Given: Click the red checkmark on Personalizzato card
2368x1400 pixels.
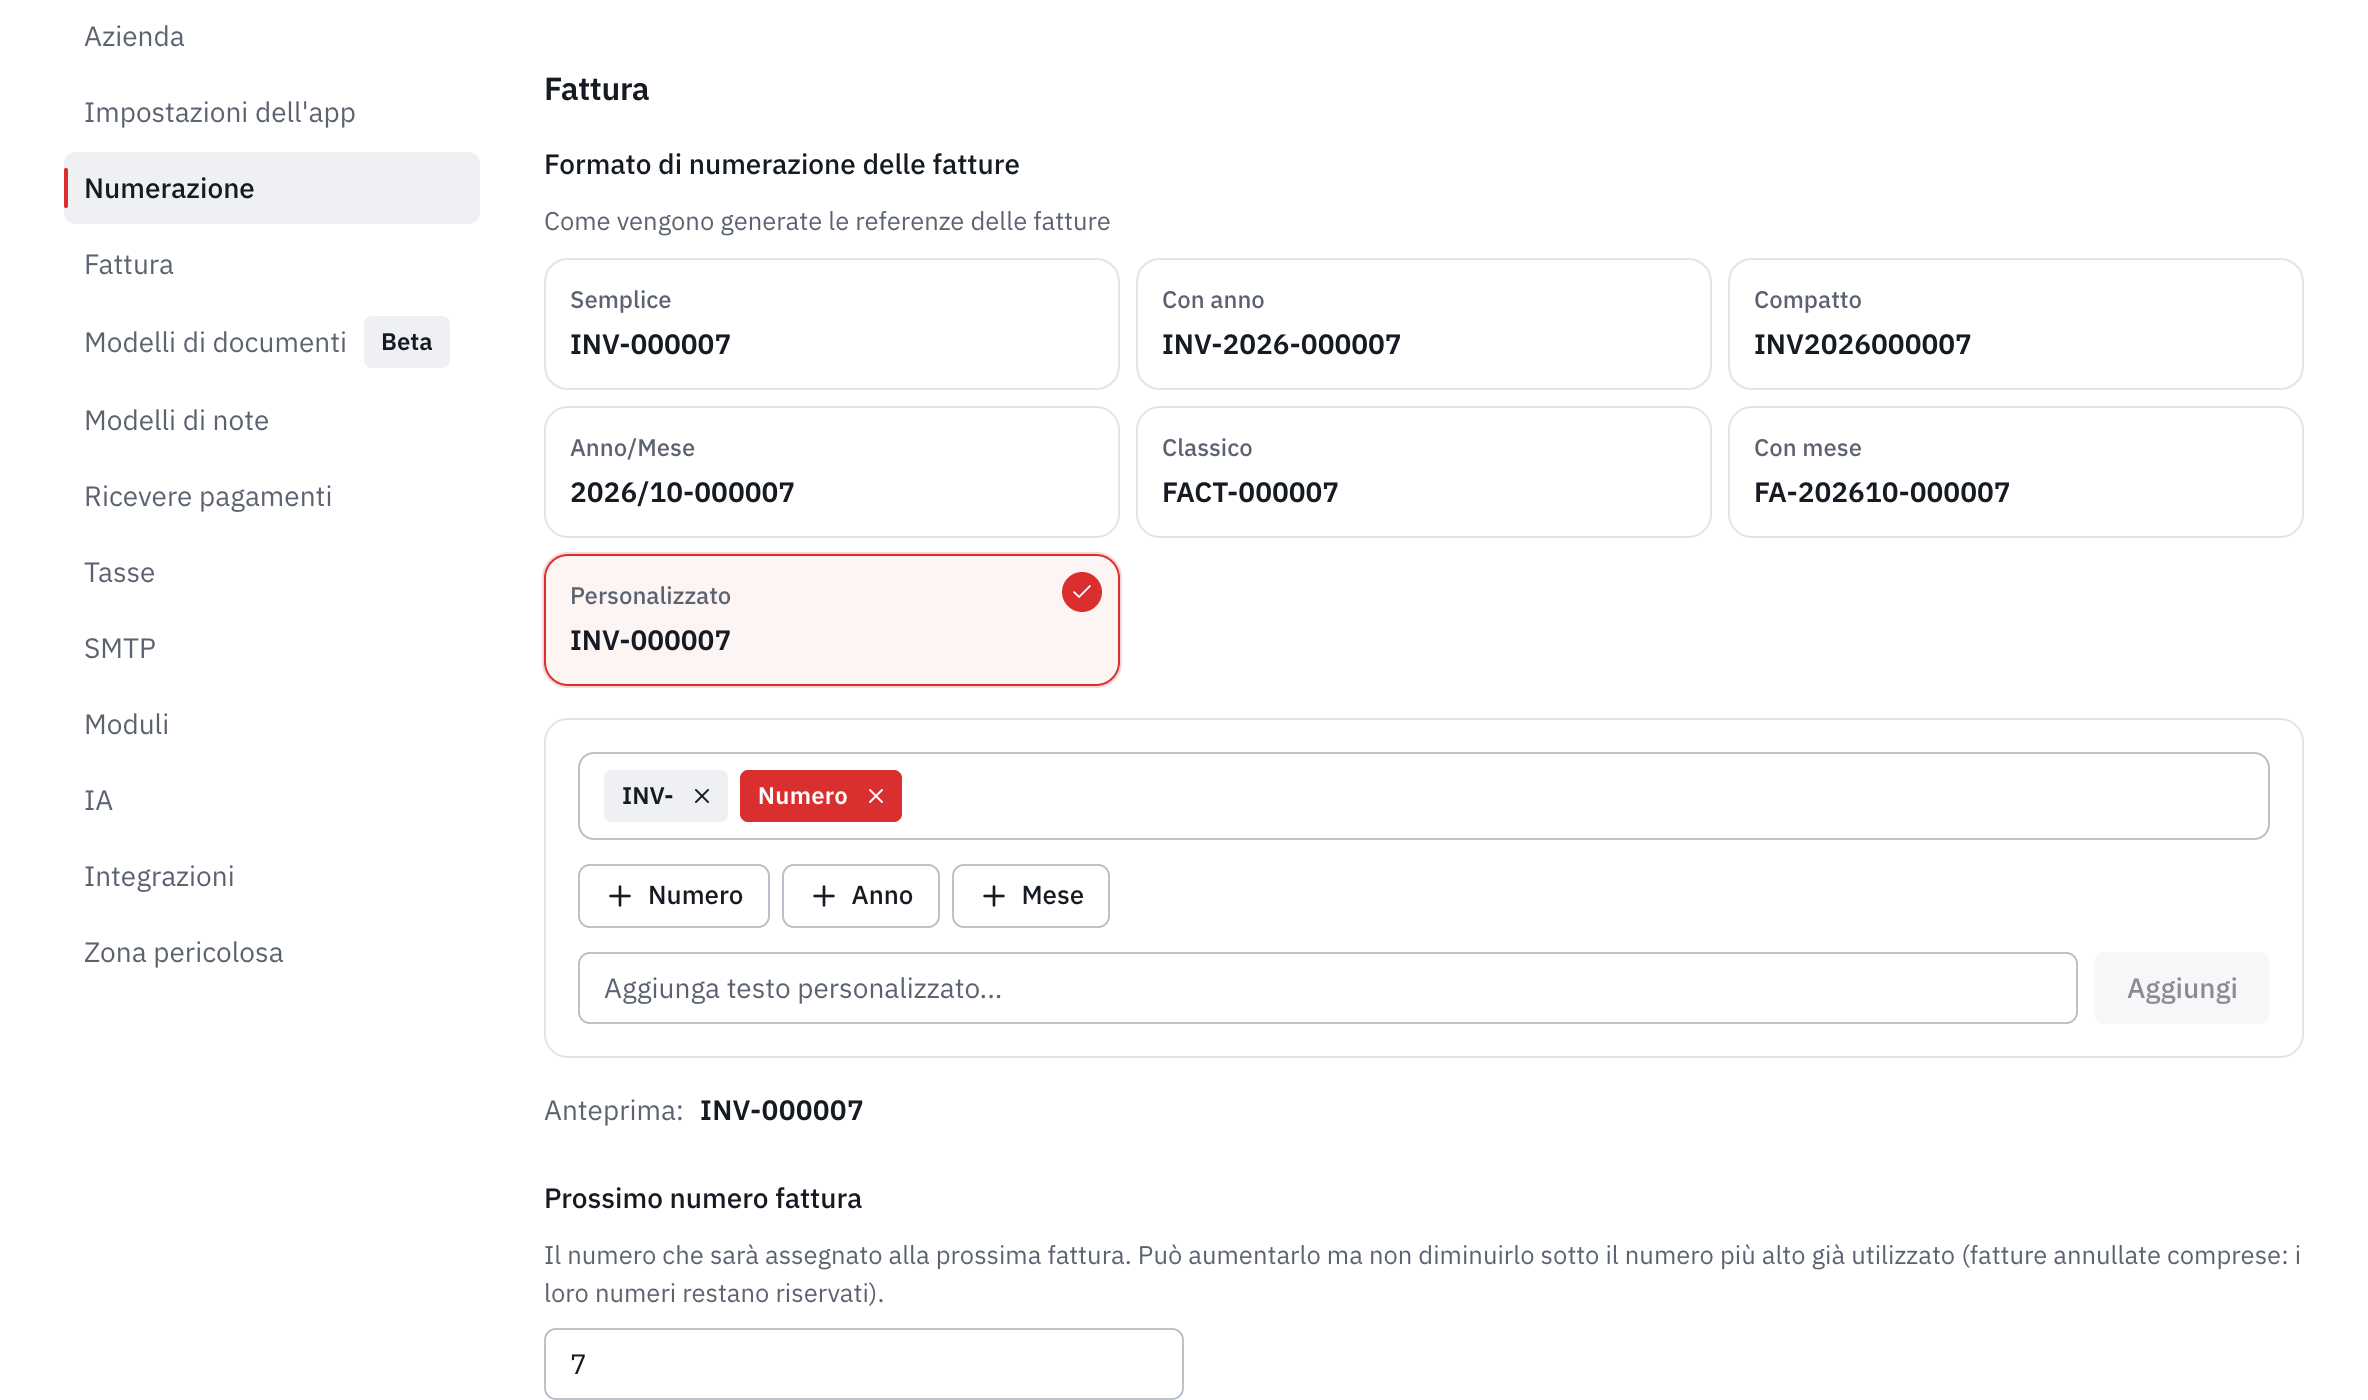Looking at the screenshot, I should coord(1081,592).
